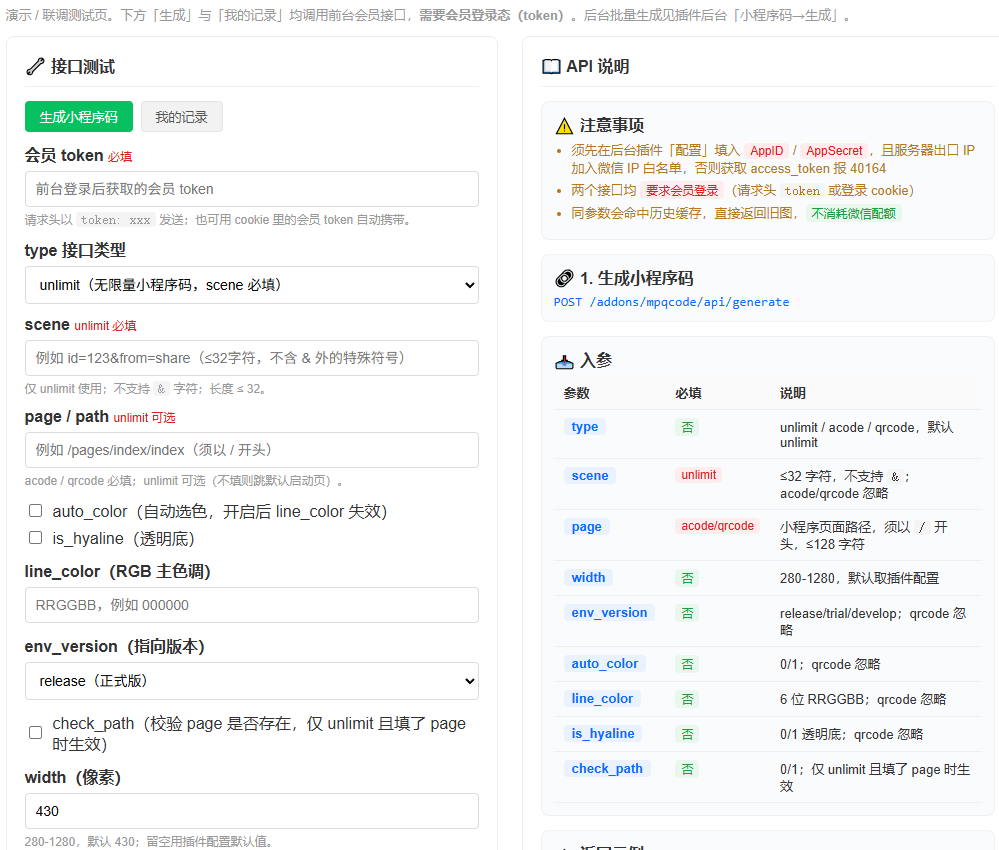Focus the line_color RGB input field
999x850 pixels.
click(x=252, y=605)
